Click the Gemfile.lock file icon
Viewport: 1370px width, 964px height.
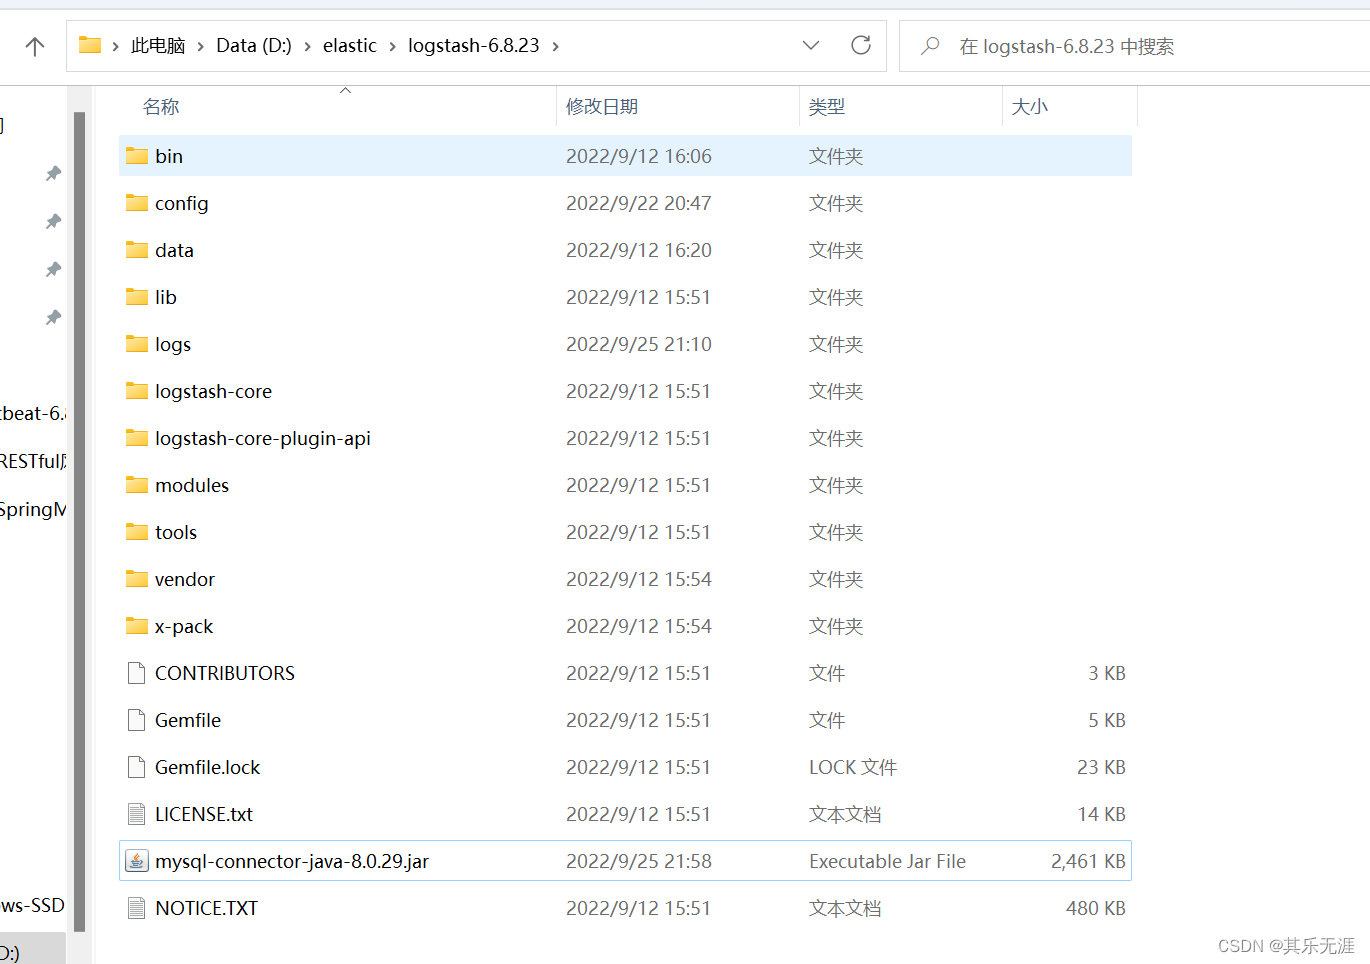point(137,767)
